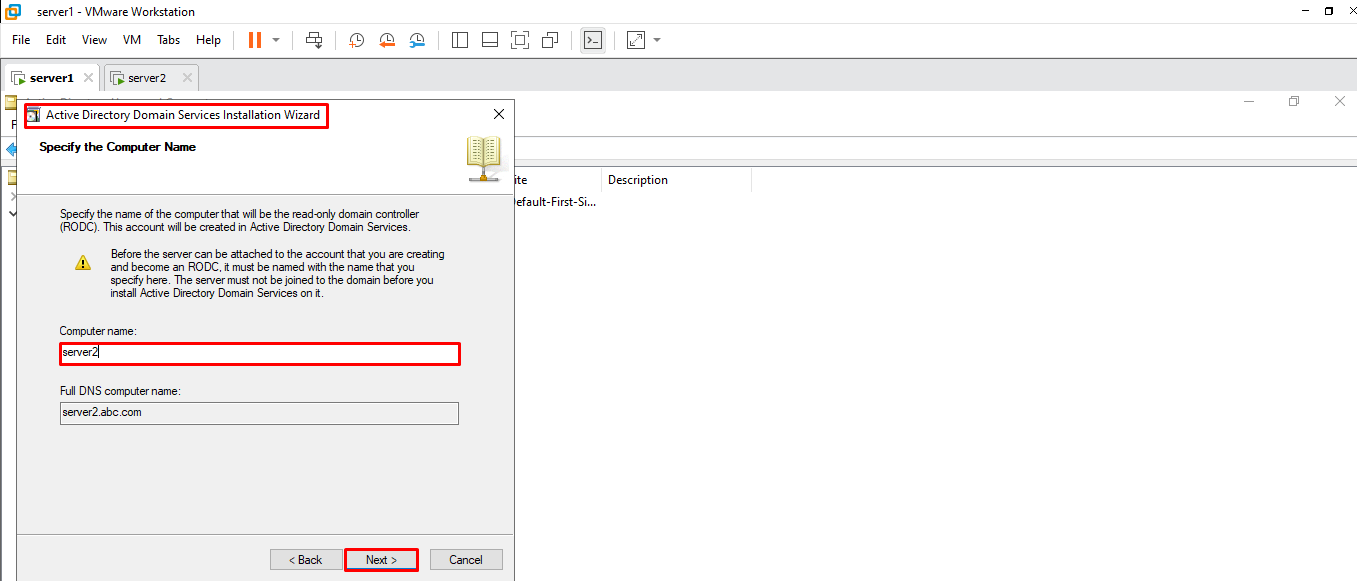Screen dimensions: 1357x581
Task: Click the VMware Workstation app icon in title bar
Action: click(14, 11)
